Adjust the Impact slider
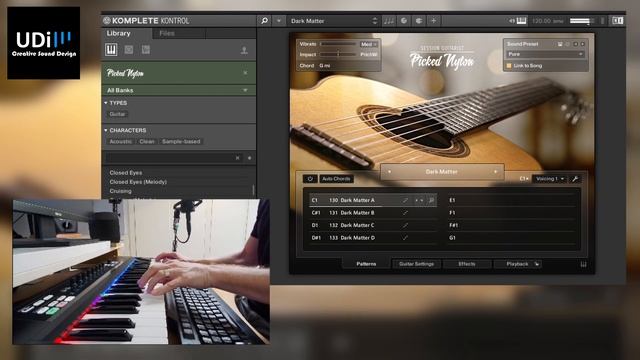The width and height of the screenshot is (640, 360). coord(338,54)
